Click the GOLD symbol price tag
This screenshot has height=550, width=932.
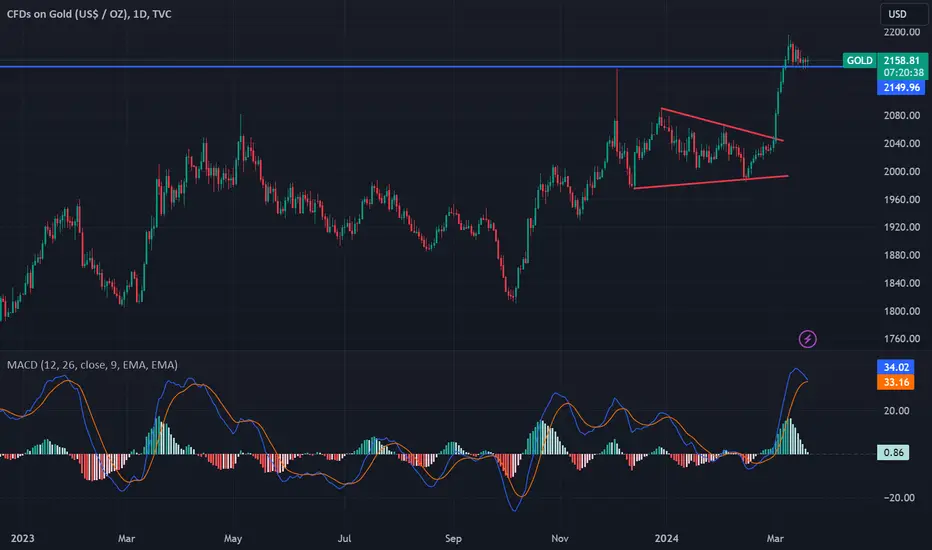[859, 60]
